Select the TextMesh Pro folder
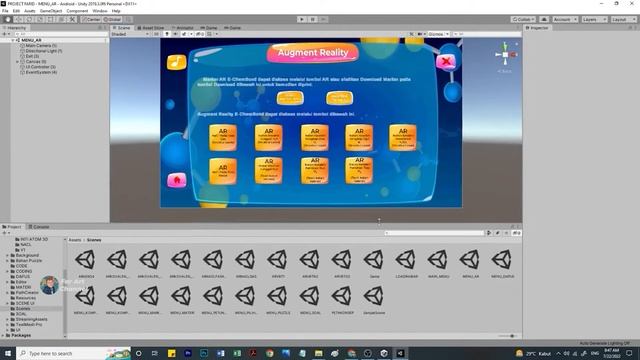This screenshot has height=360, width=640. (29, 324)
